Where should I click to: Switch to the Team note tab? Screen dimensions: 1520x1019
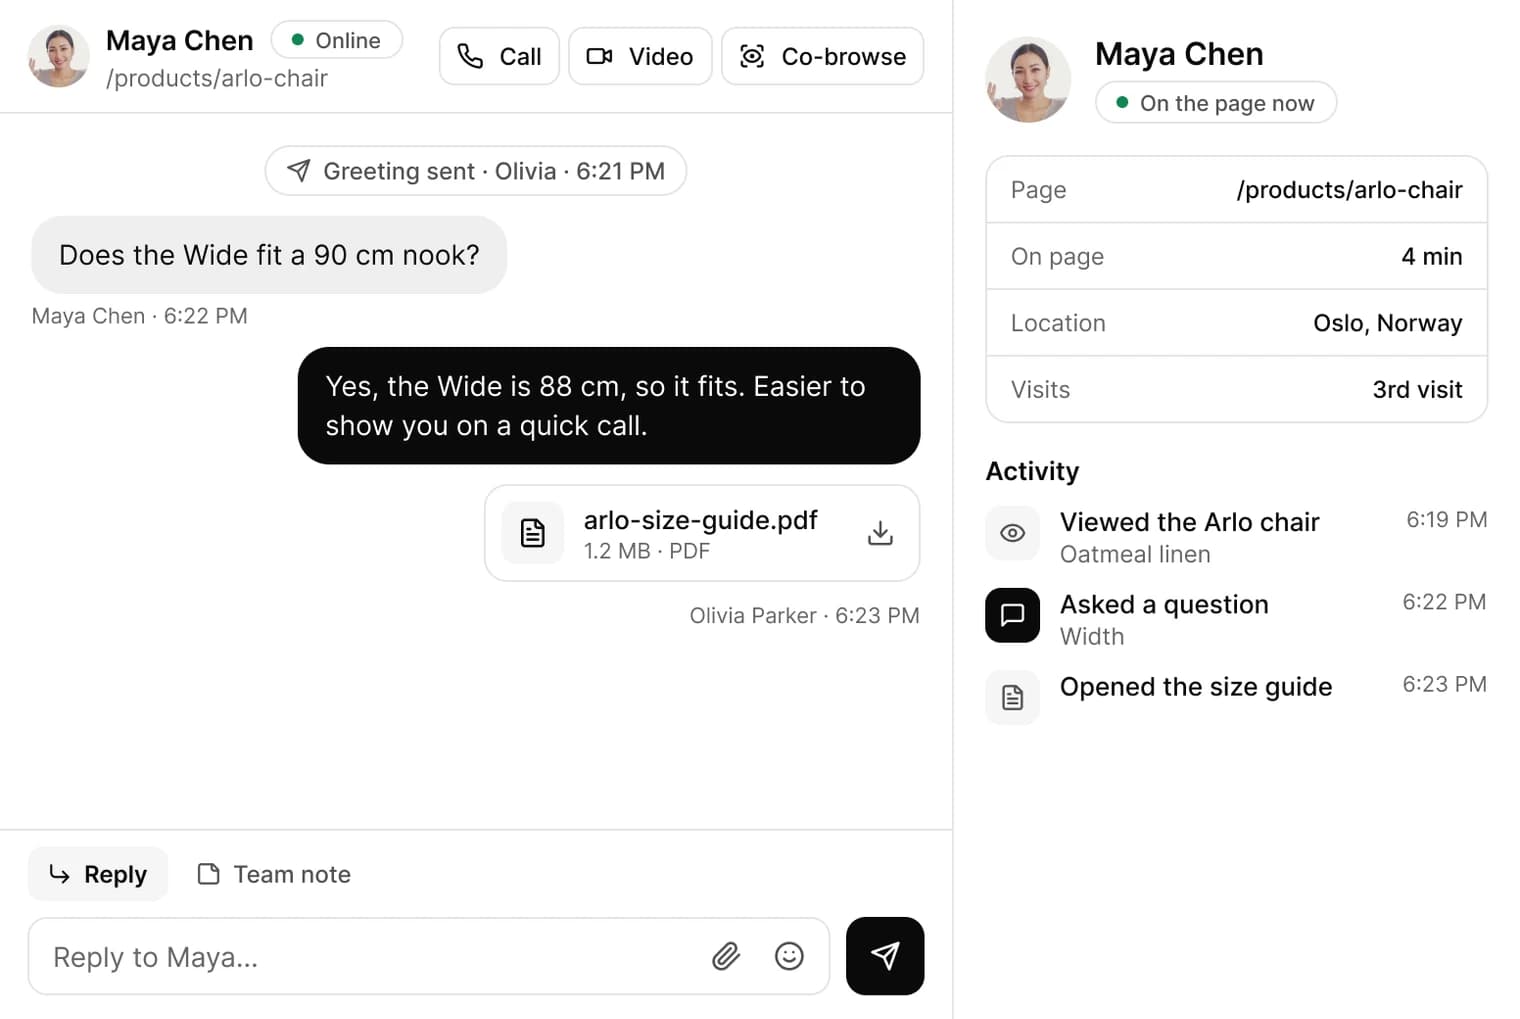point(274,874)
